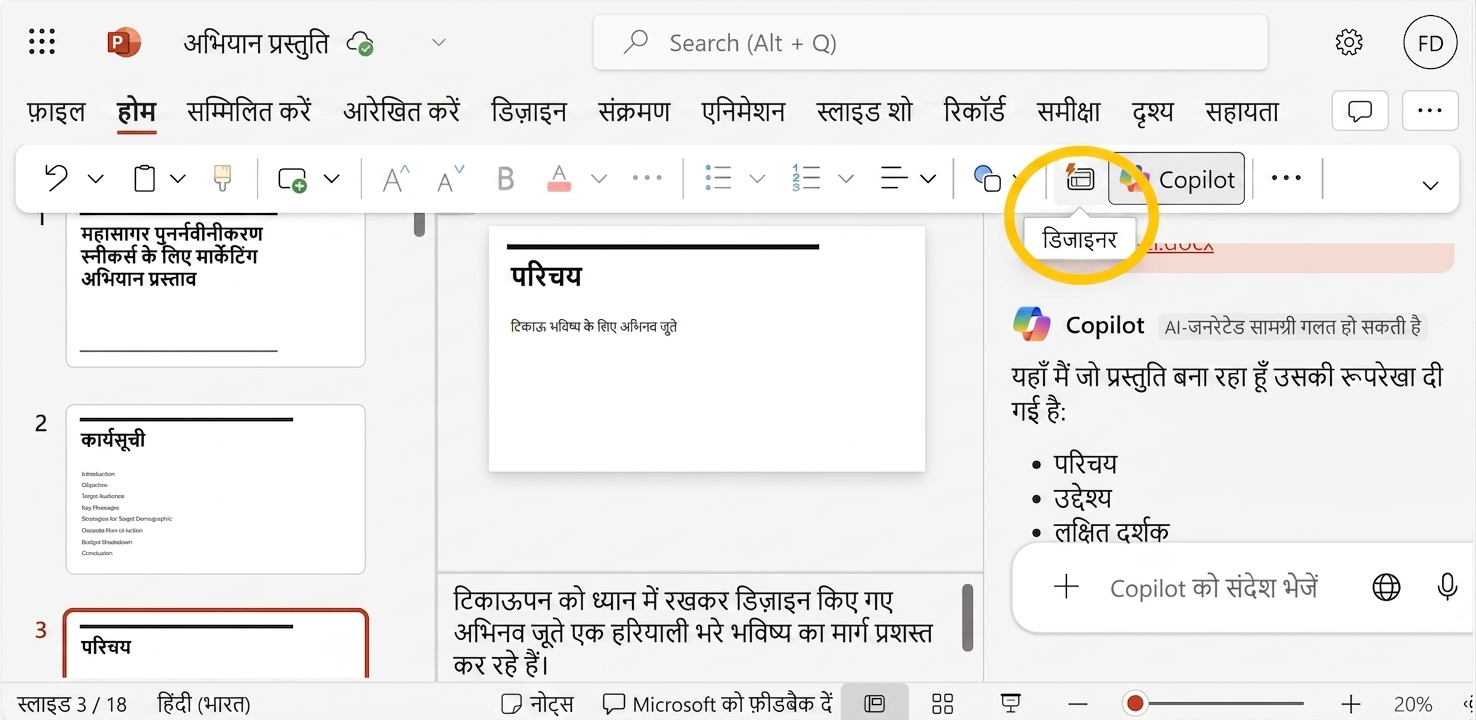Open the settings gear

click(x=1350, y=43)
